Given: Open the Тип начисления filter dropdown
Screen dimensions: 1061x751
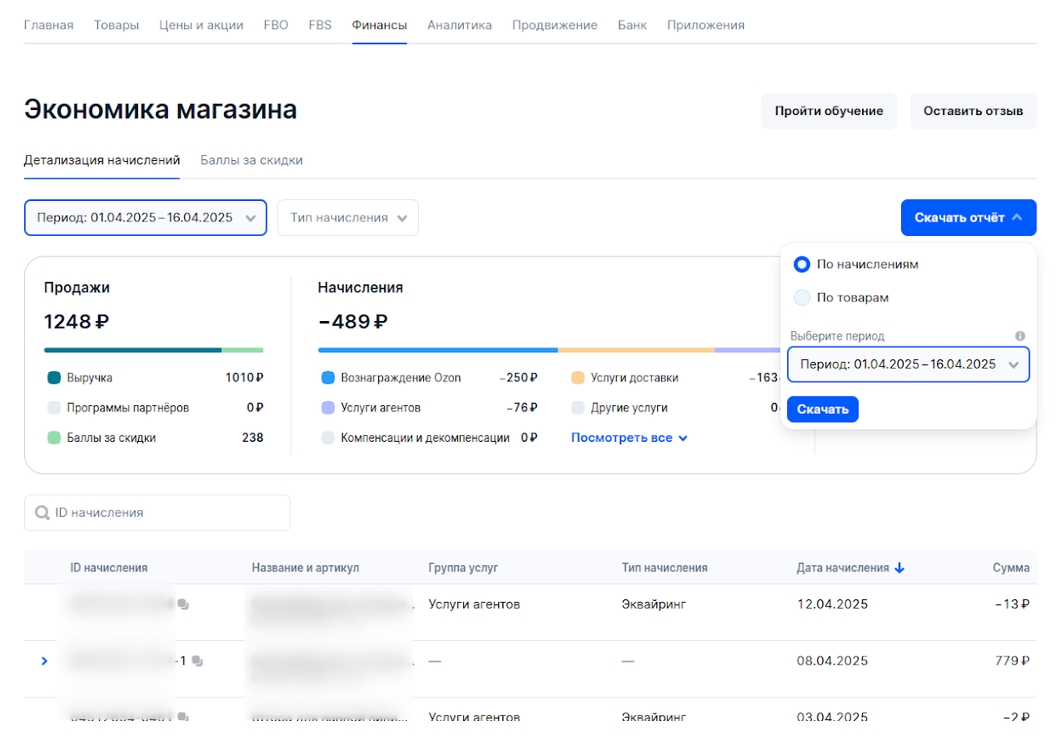Looking at the screenshot, I should click(348, 218).
